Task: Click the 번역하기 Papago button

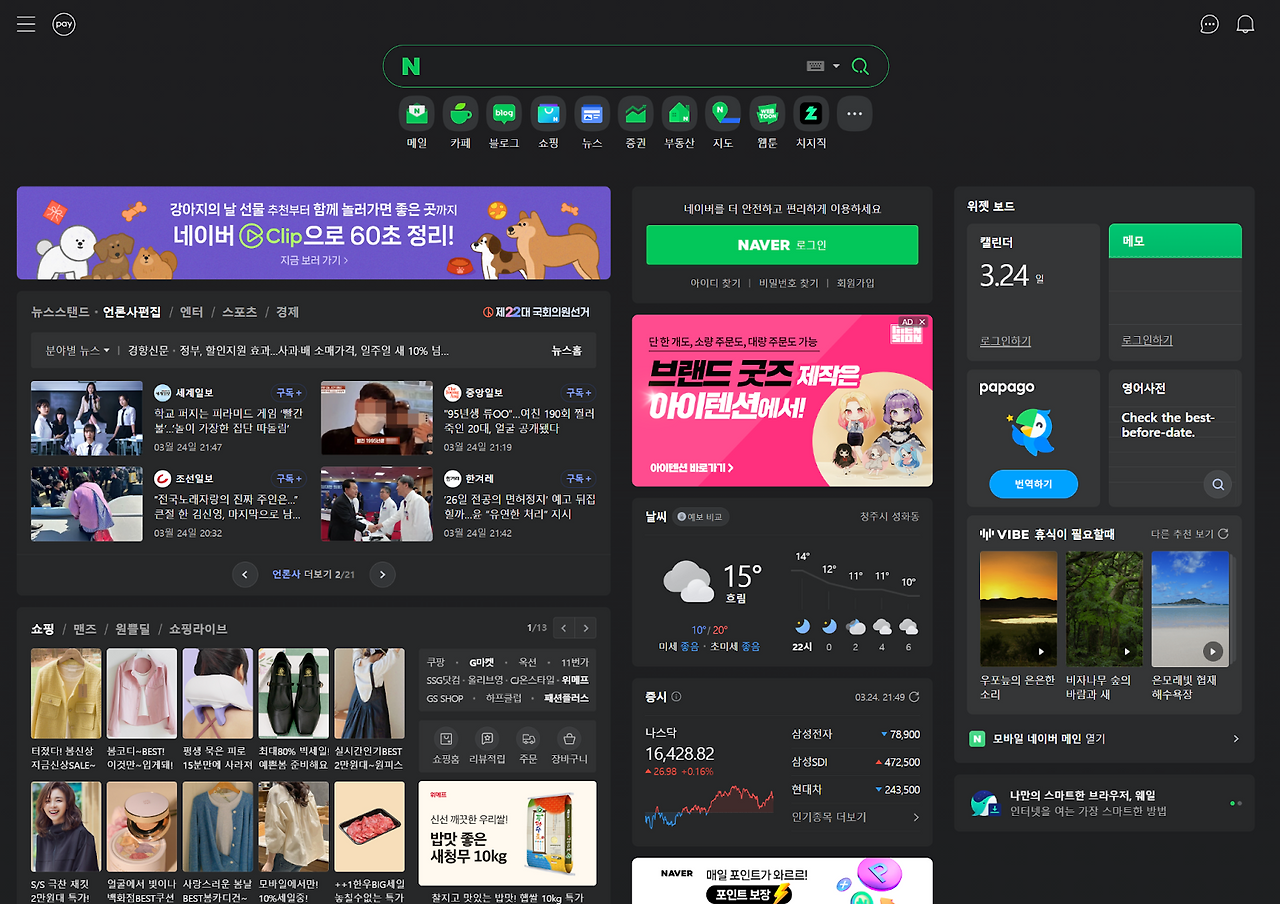Action: [x=1034, y=484]
